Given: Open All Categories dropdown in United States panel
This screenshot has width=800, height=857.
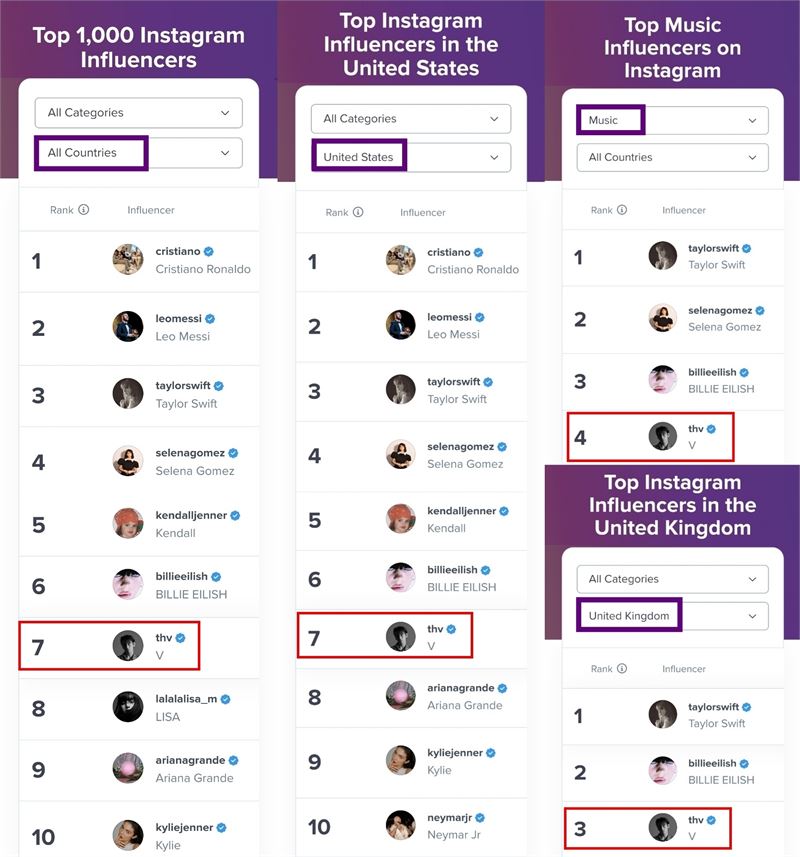Looking at the screenshot, I should coord(411,119).
